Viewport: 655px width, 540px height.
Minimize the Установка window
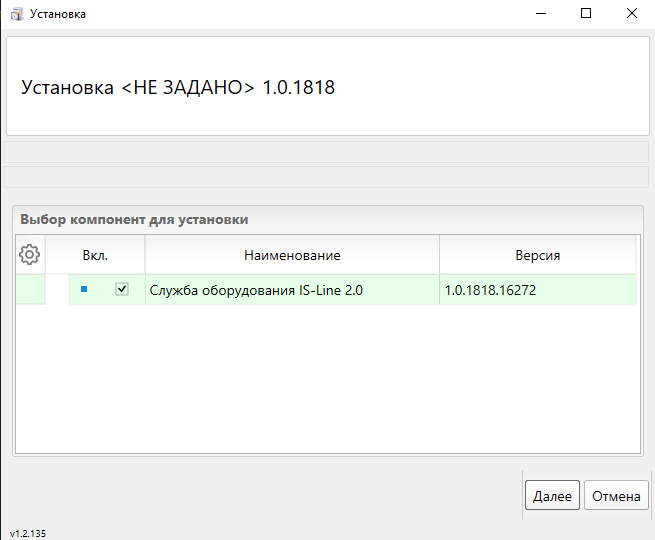pos(541,13)
